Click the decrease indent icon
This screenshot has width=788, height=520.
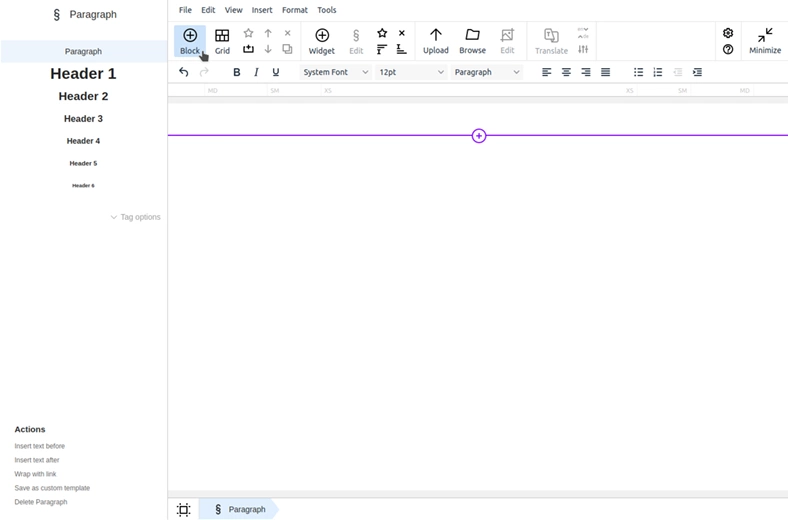click(677, 72)
